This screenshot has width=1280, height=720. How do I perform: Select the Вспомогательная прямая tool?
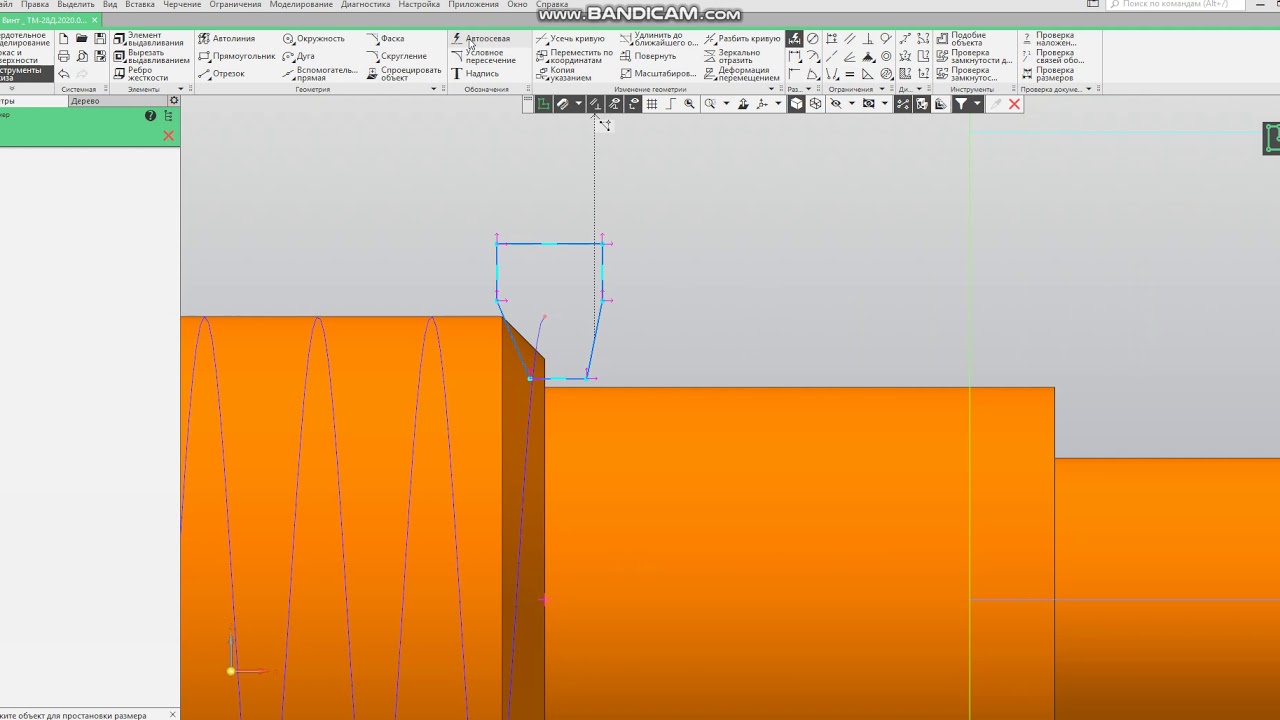click(x=320, y=74)
